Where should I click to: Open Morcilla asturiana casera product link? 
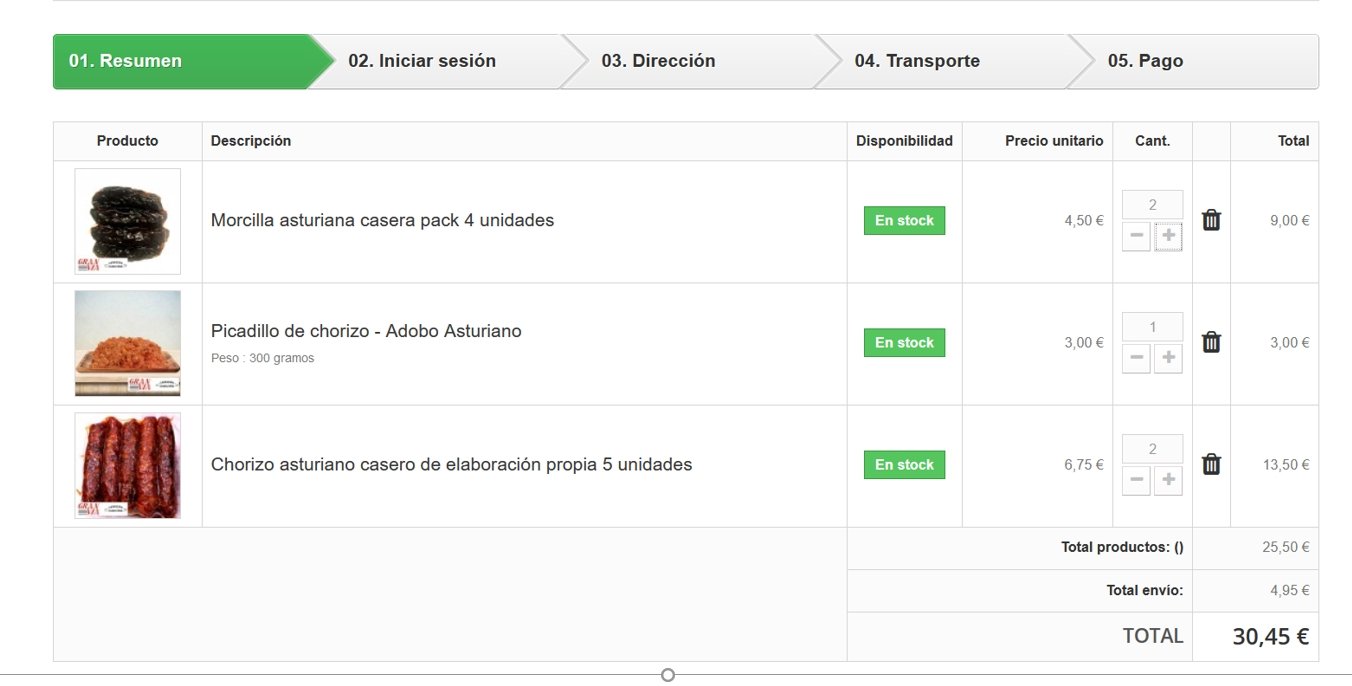(382, 220)
